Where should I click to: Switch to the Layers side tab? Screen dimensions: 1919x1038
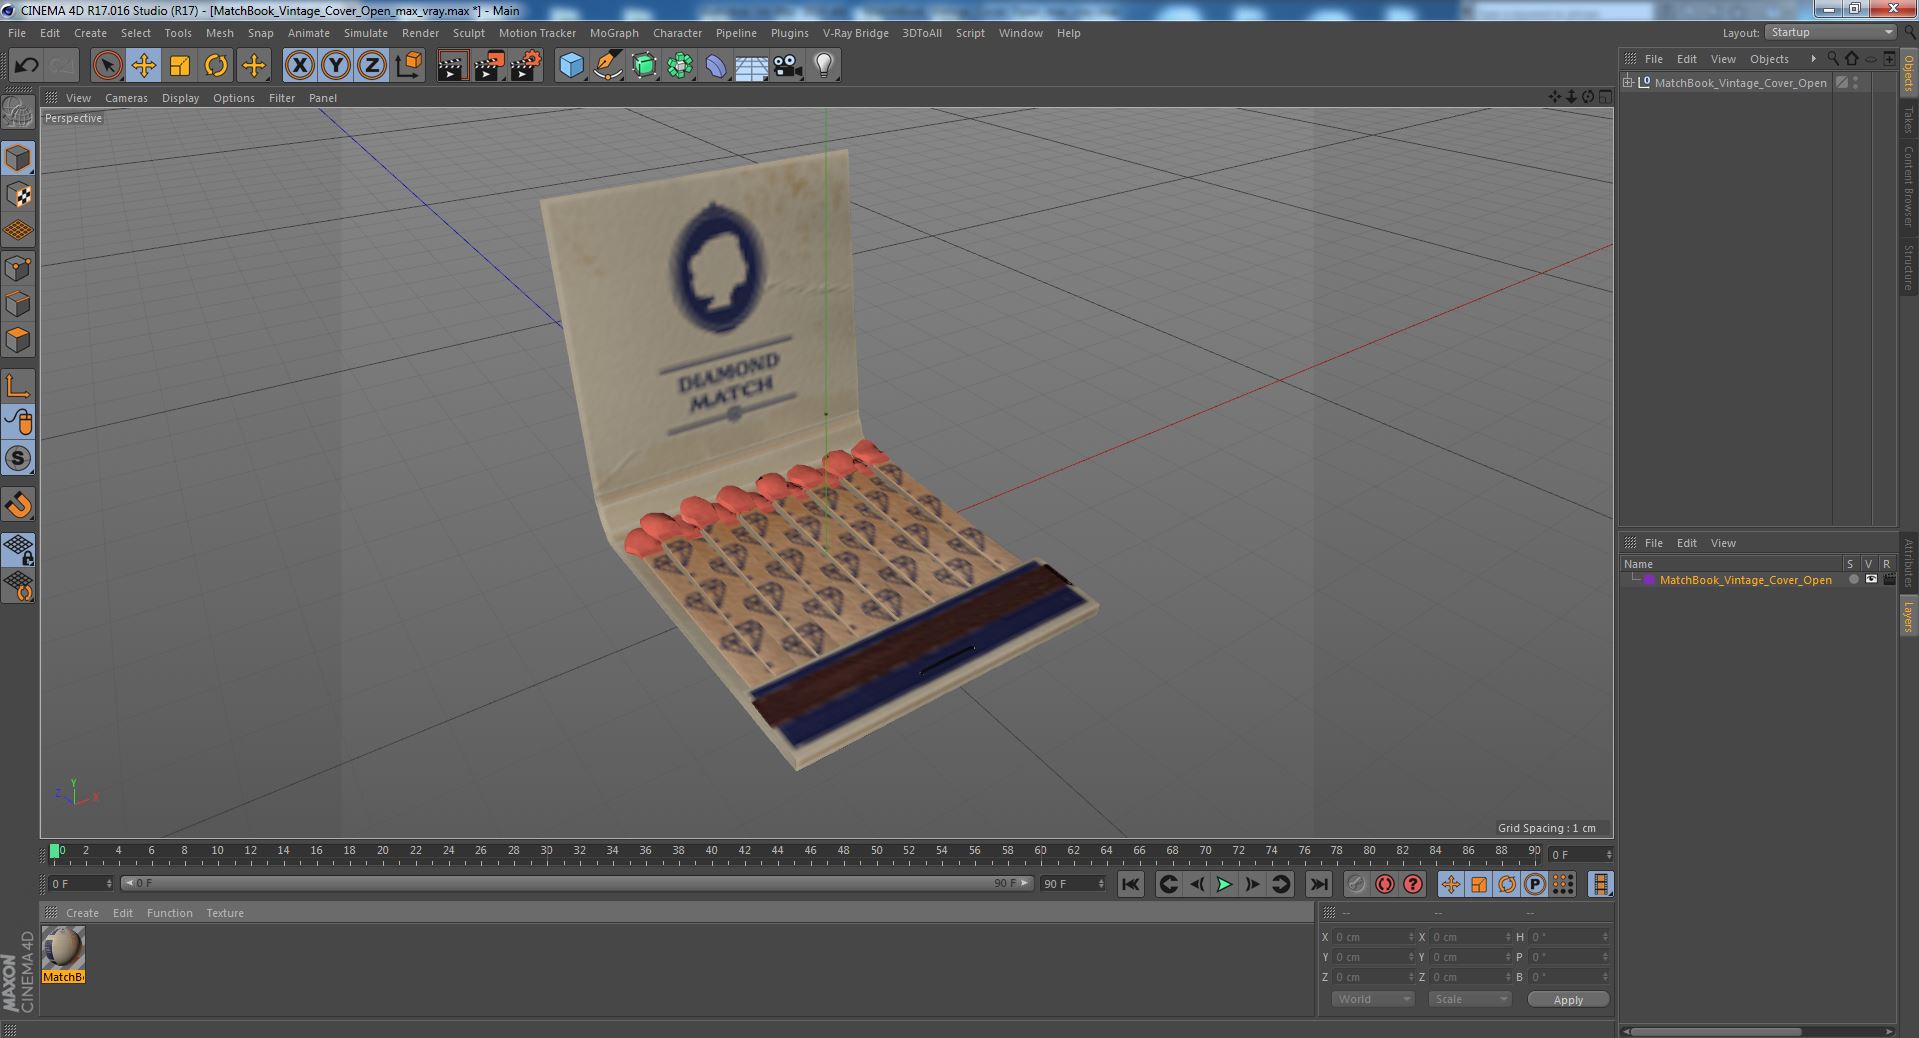[x=1908, y=616]
